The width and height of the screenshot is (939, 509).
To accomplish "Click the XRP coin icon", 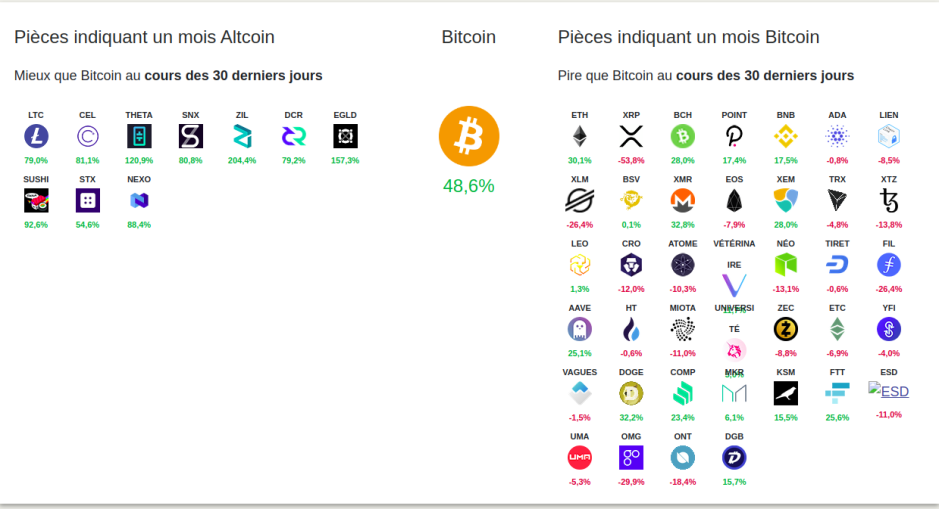I will coord(631,137).
